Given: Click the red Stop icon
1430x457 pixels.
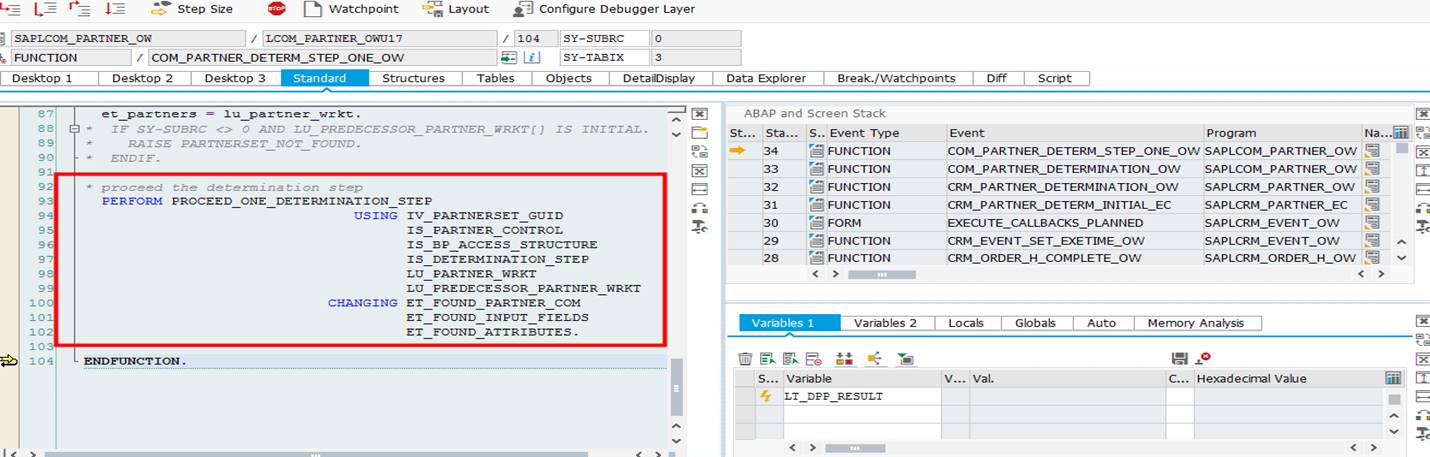Looking at the screenshot, I should (x=276, y=9).
